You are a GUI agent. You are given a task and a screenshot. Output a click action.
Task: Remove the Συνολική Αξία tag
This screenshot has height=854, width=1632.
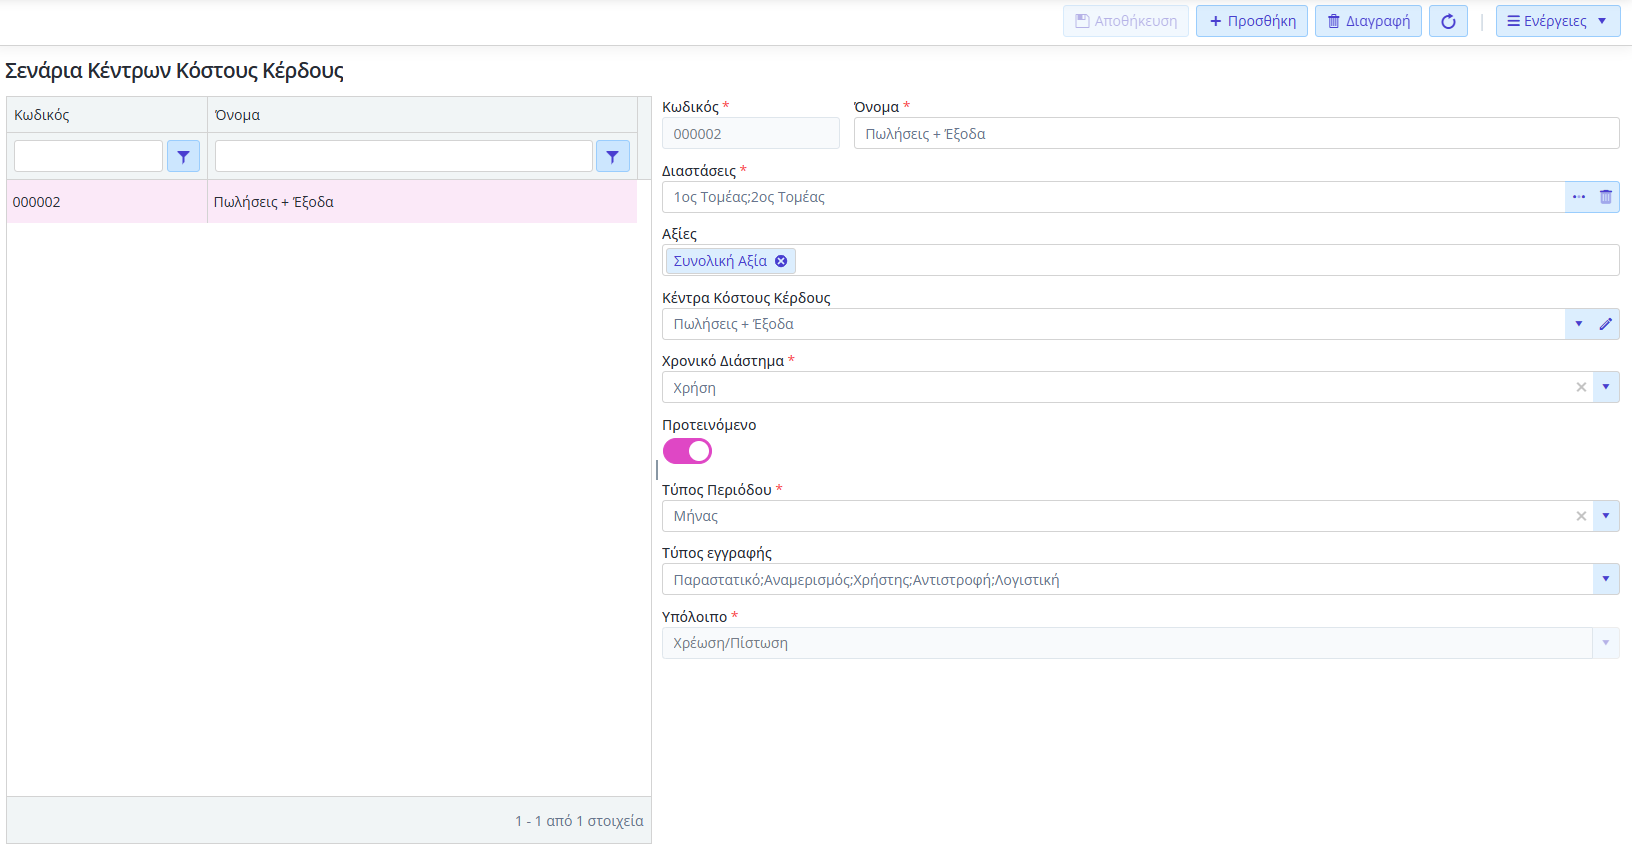(x=781, y=261)
